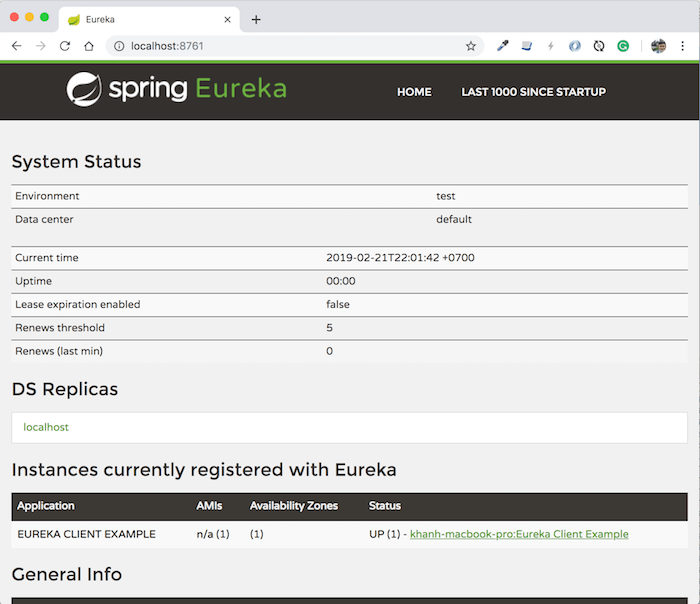Click the sync arrows extension icon
700x604 pixels.
click(599, 46)
